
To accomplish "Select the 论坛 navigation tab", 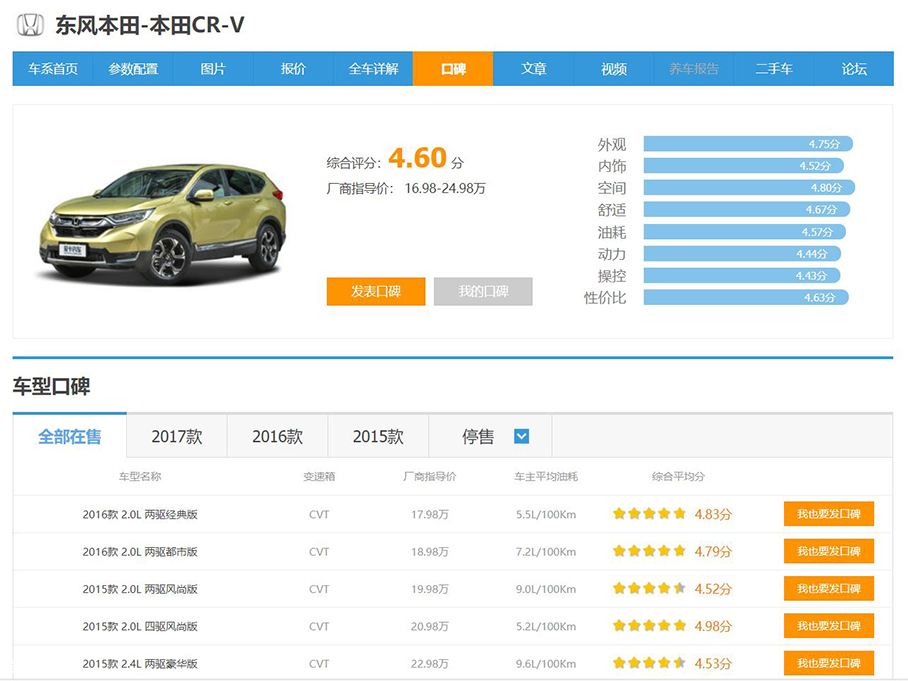I will (x=854, y=69).
